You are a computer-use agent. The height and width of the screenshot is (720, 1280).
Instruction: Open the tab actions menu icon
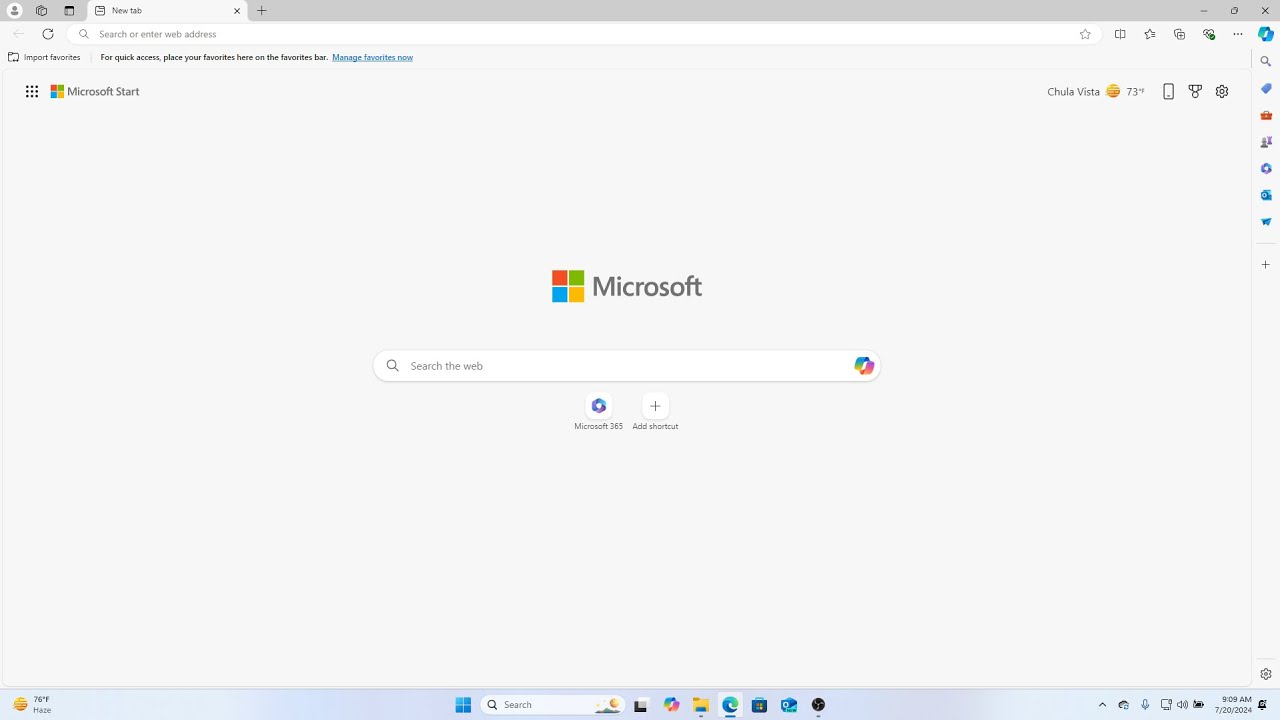69,10
